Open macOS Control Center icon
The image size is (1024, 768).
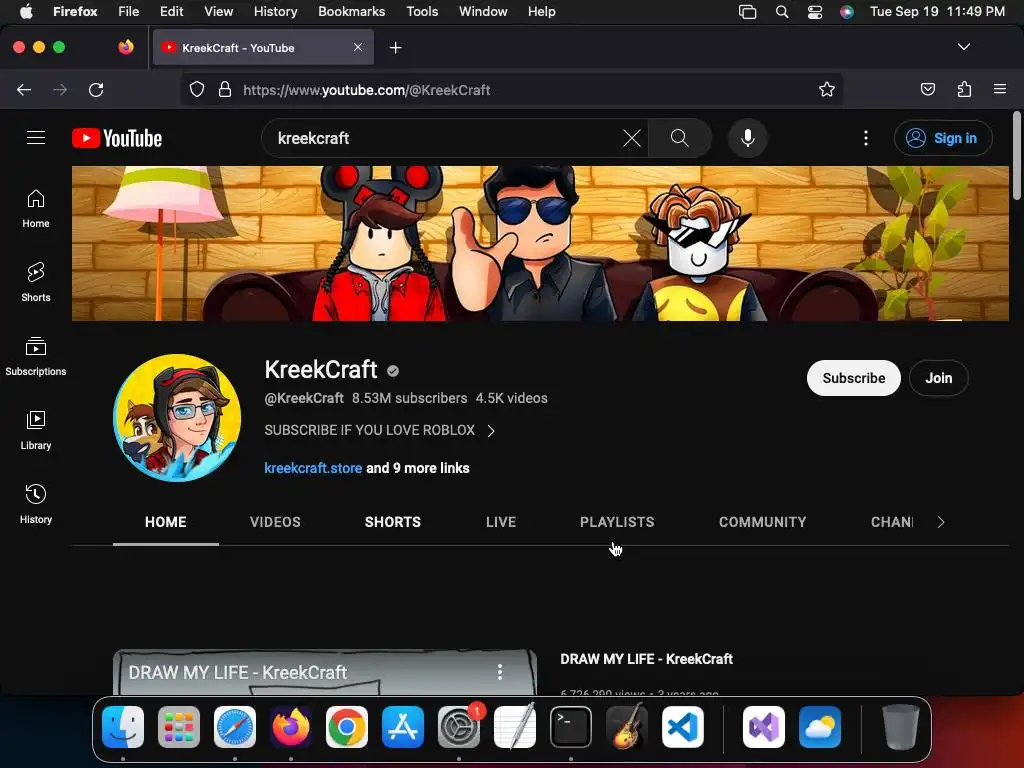(814, 12)
